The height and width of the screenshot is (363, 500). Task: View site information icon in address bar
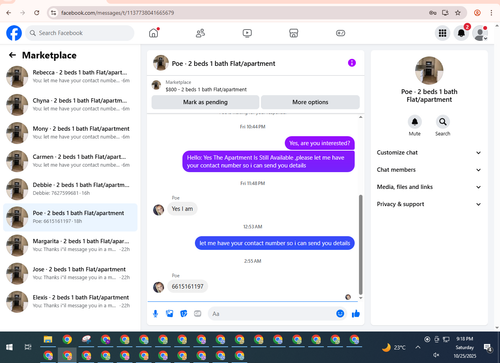click(53, 13)
